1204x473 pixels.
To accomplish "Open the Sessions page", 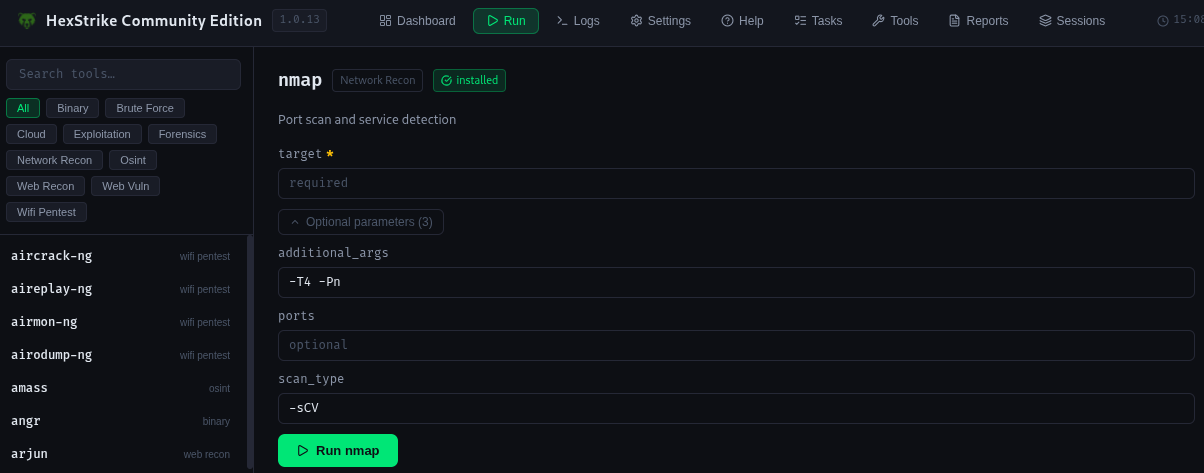I will pos(1072,21).
